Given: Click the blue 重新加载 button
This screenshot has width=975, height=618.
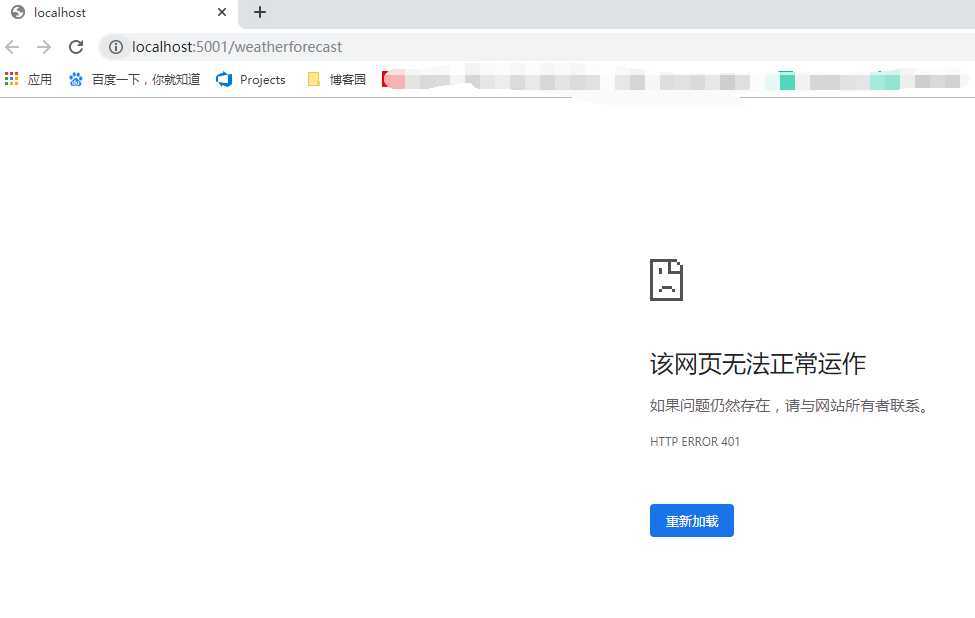Looking at the screenshot, I should pyautogui.click(x=691, y=520).
